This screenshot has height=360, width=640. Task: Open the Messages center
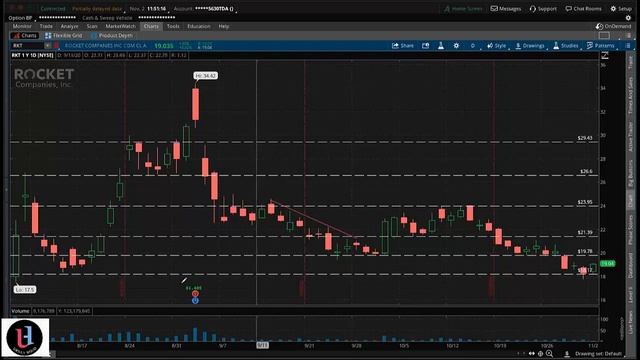pos(506,9)
